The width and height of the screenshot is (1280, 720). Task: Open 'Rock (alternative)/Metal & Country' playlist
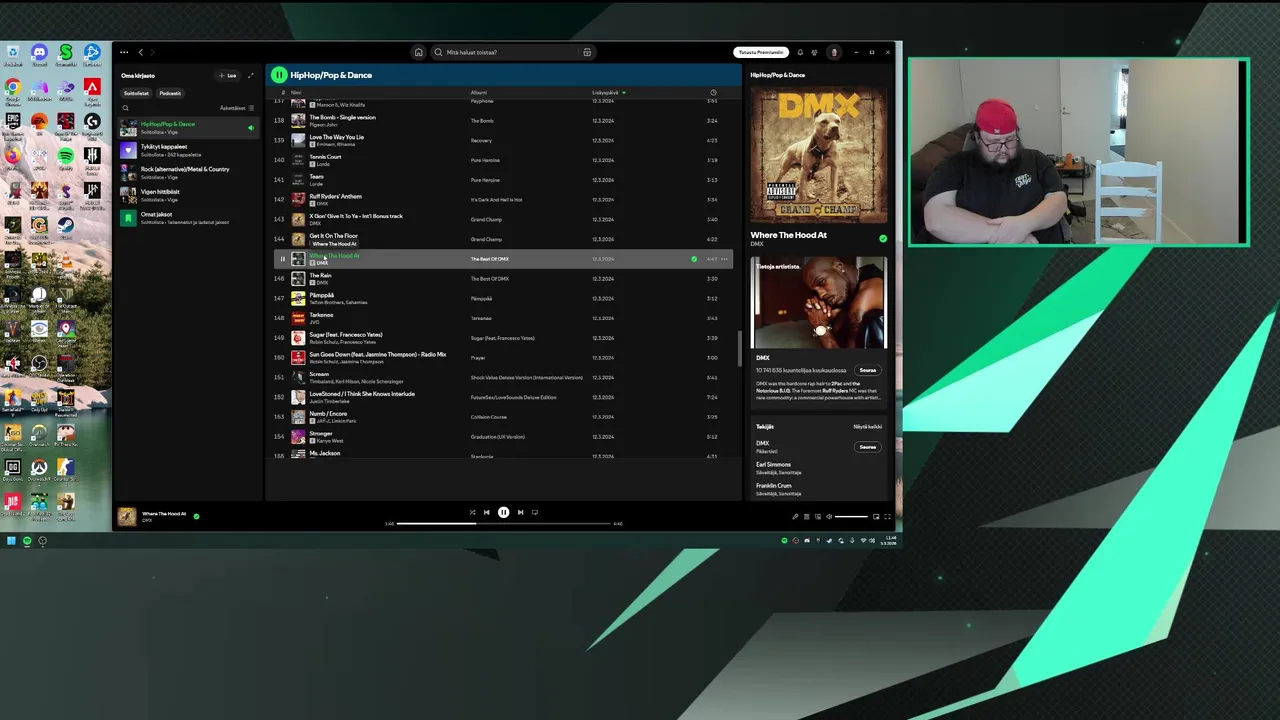tap(186, 173)
